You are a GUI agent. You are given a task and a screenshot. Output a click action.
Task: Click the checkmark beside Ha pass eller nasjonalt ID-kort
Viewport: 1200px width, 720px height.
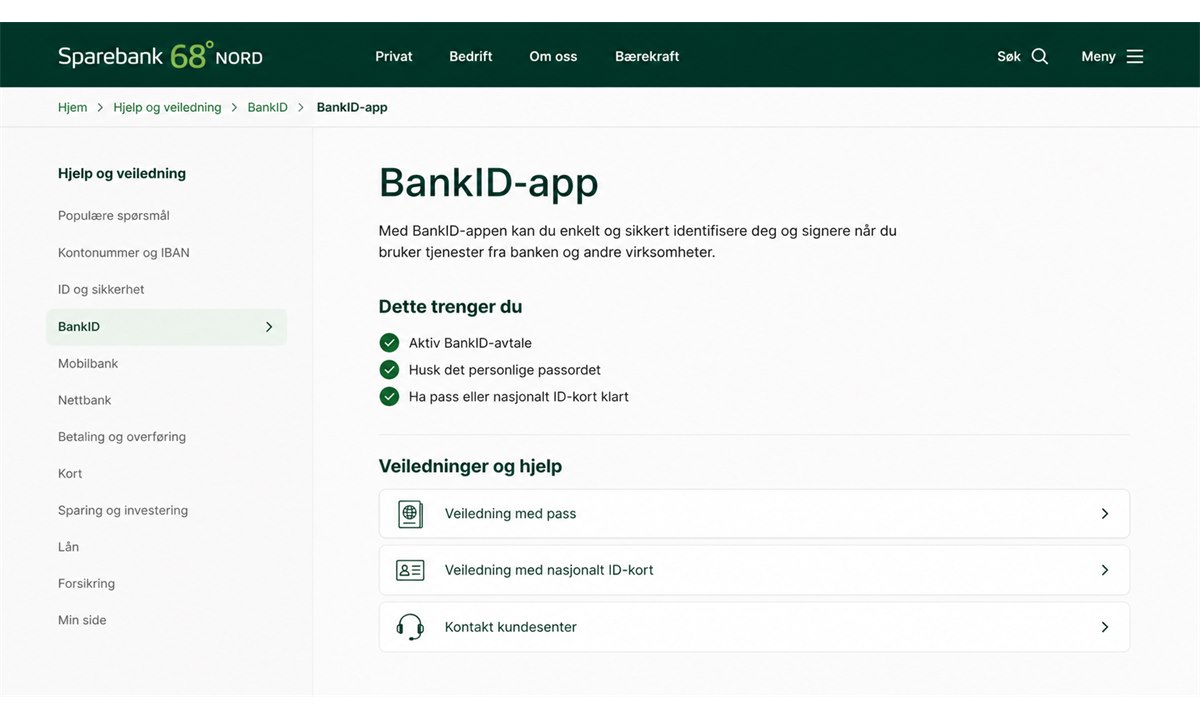pos(389,397)
